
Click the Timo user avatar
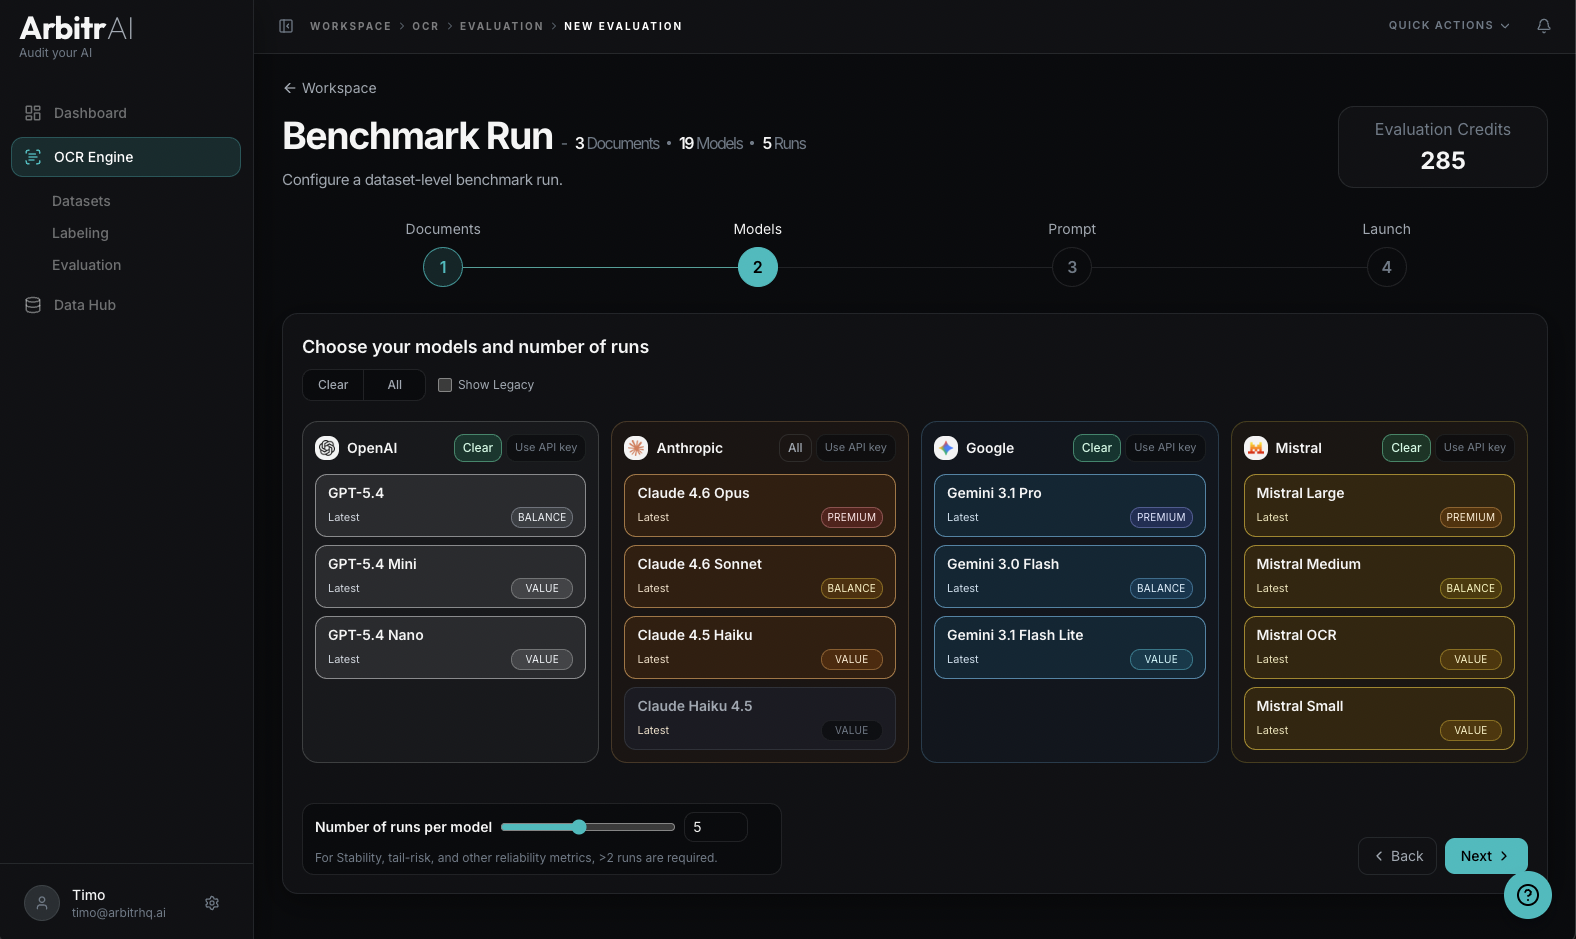(x=42, y=903)
